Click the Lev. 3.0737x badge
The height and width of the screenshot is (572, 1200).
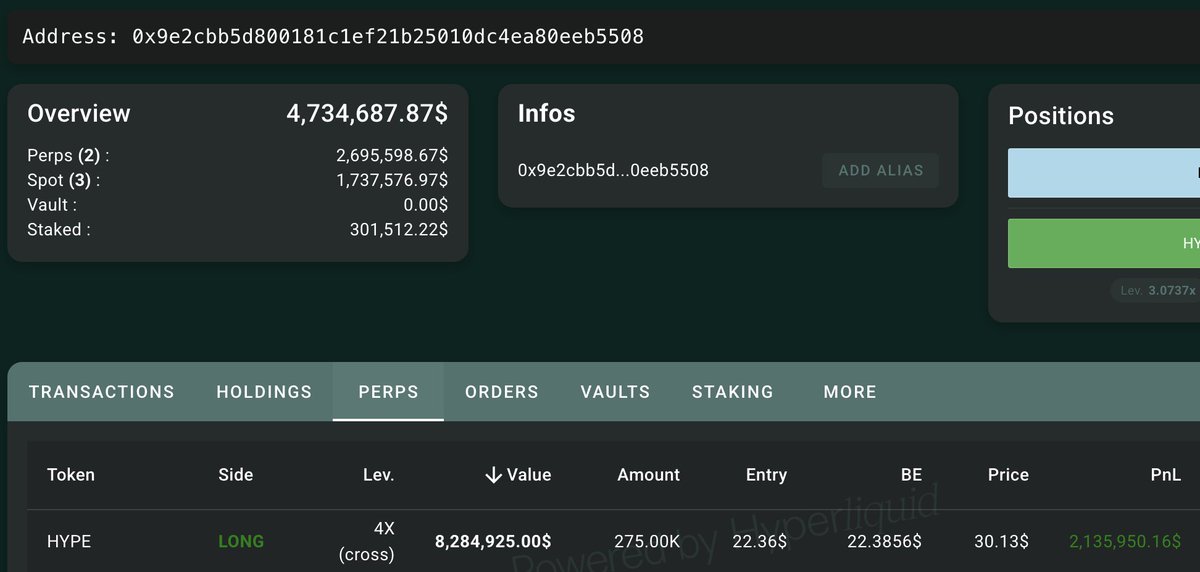coord(1156,290)
